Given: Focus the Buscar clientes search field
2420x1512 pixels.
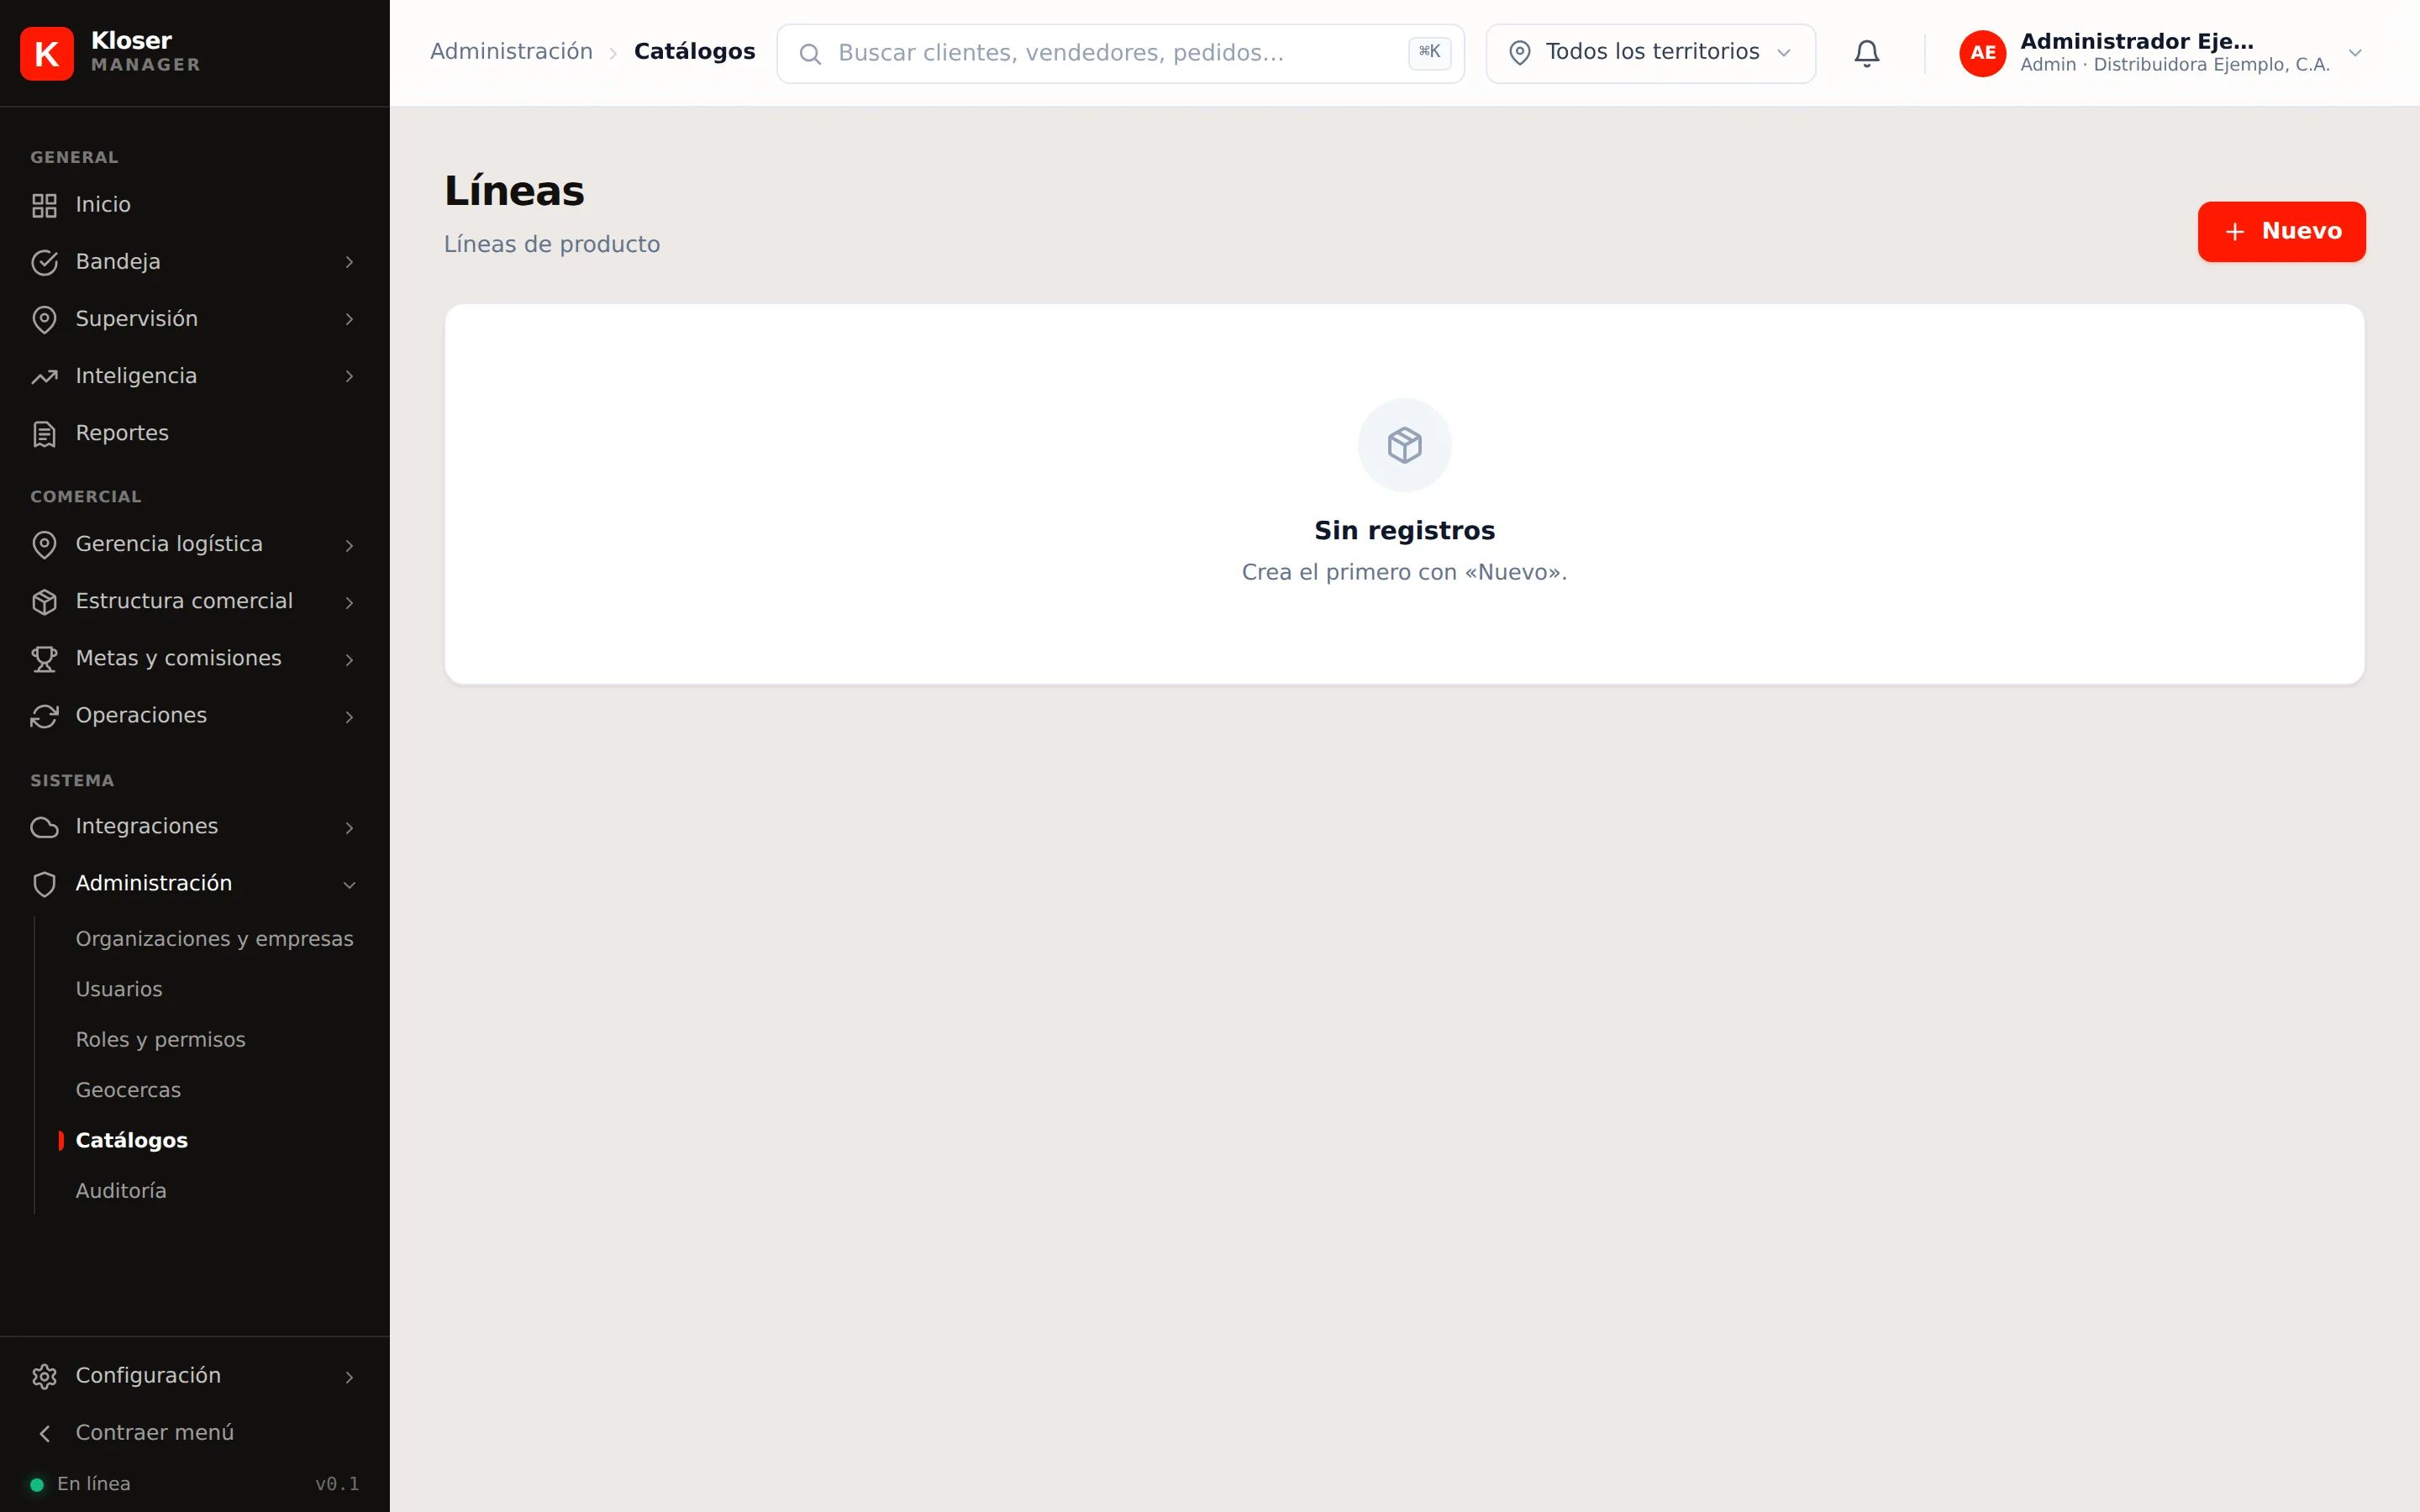Looking at the screenshot, I should coord(1120,53).
